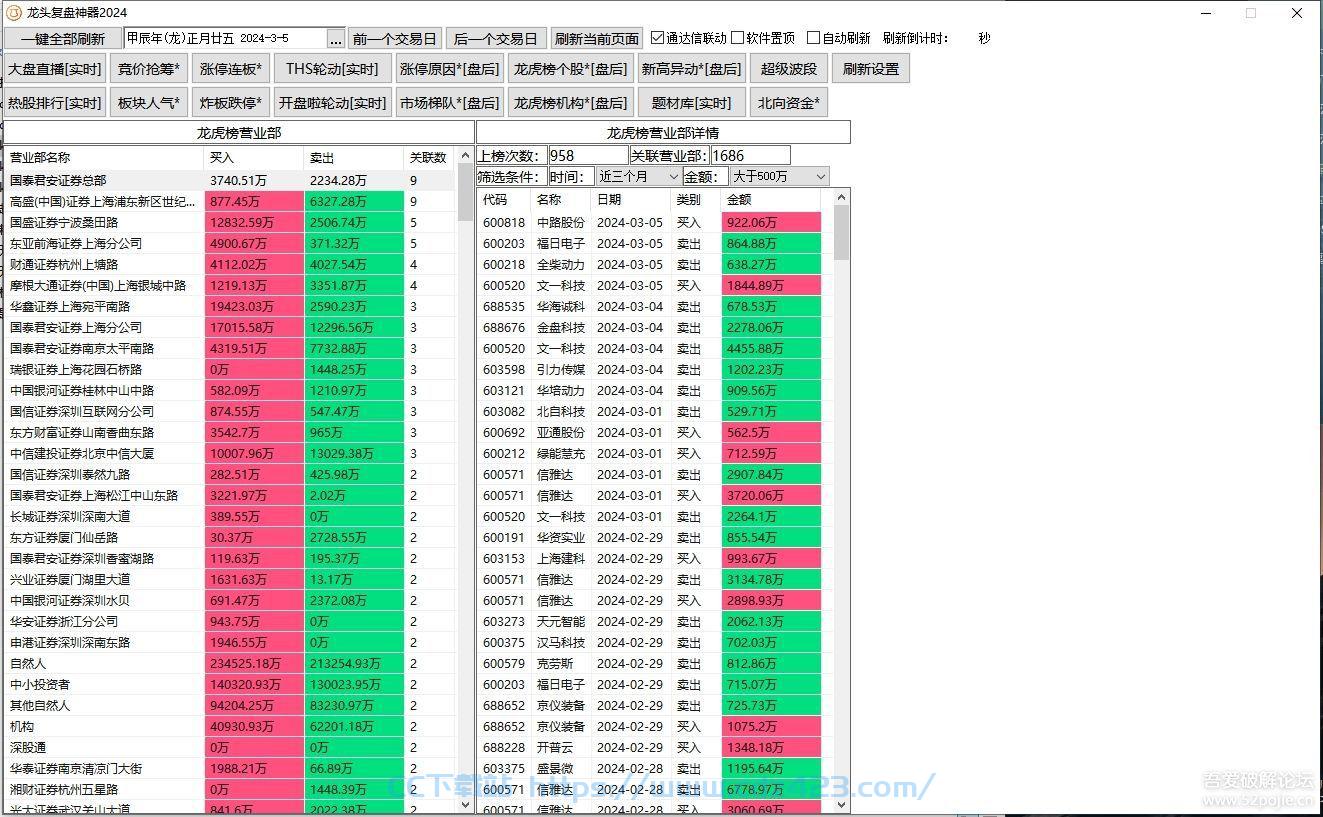Viewport: 1323px width, 817px height.
Task: Click the app icon in title bar
Action: tap(14, 13)
